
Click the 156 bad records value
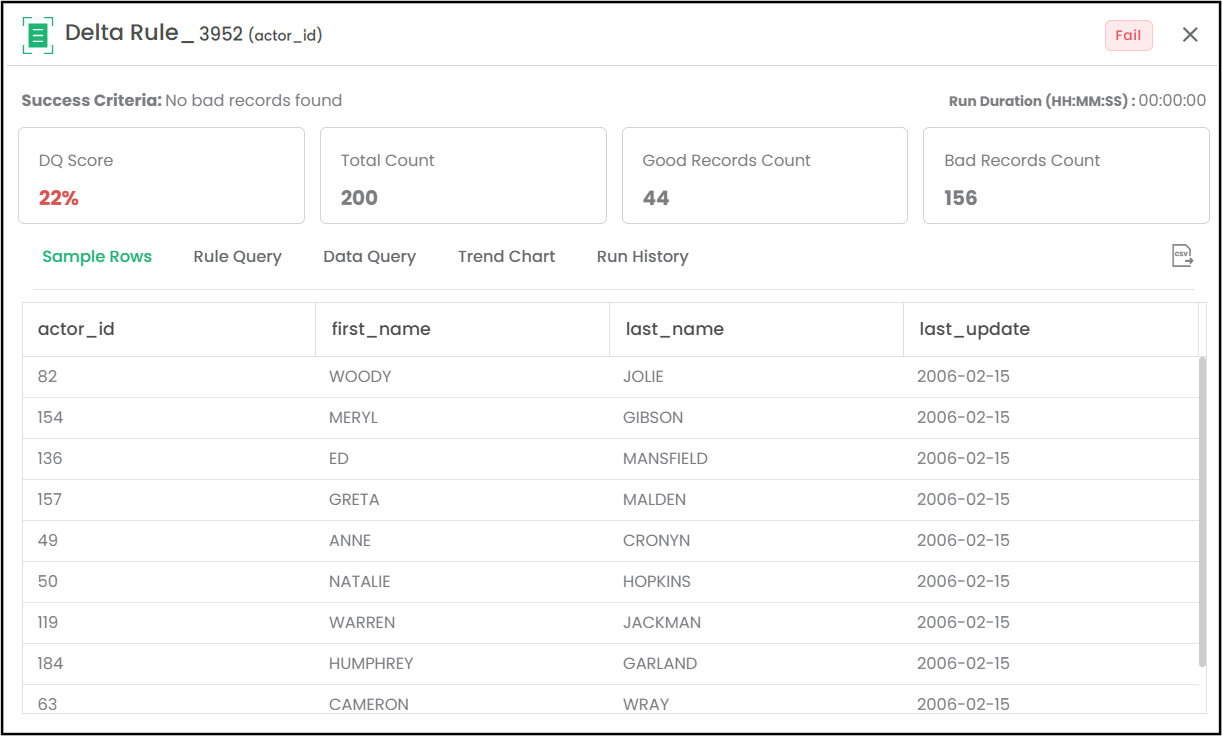click(x=960, y=198)
